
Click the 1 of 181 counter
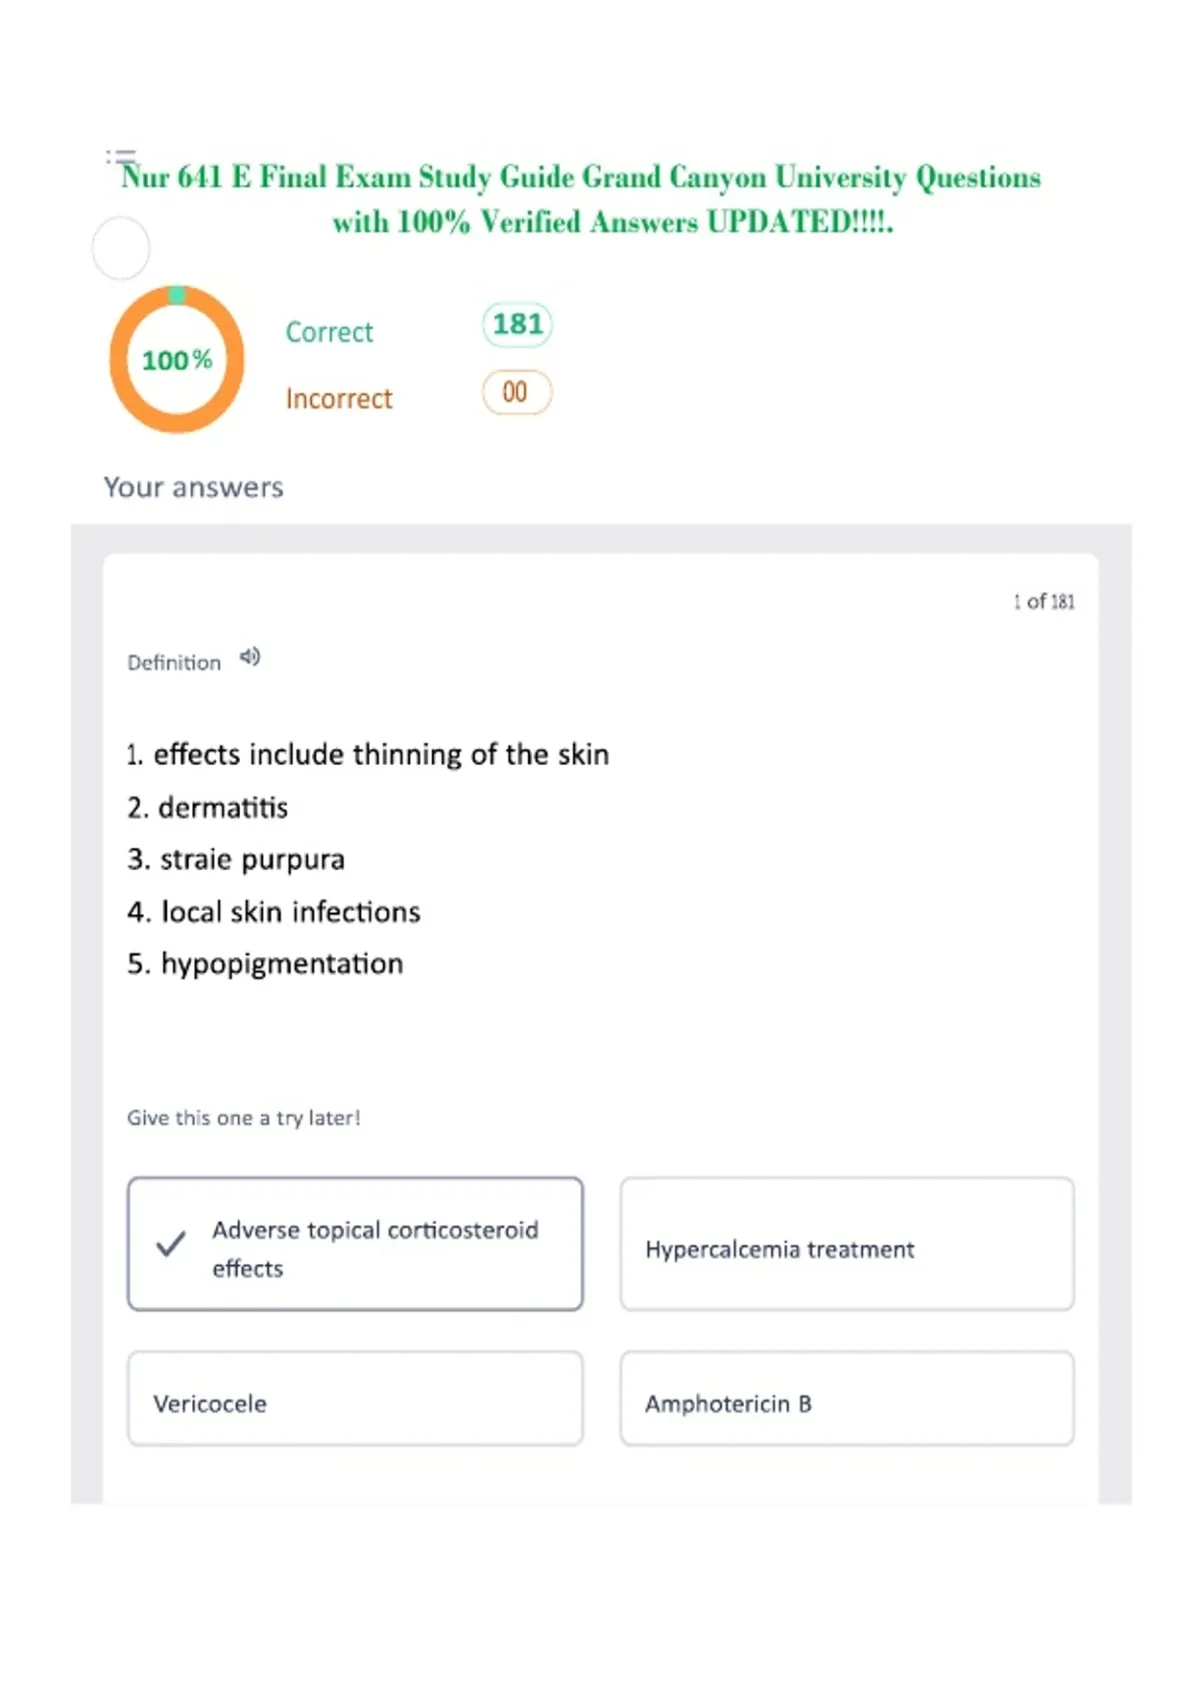(1044, 601)
